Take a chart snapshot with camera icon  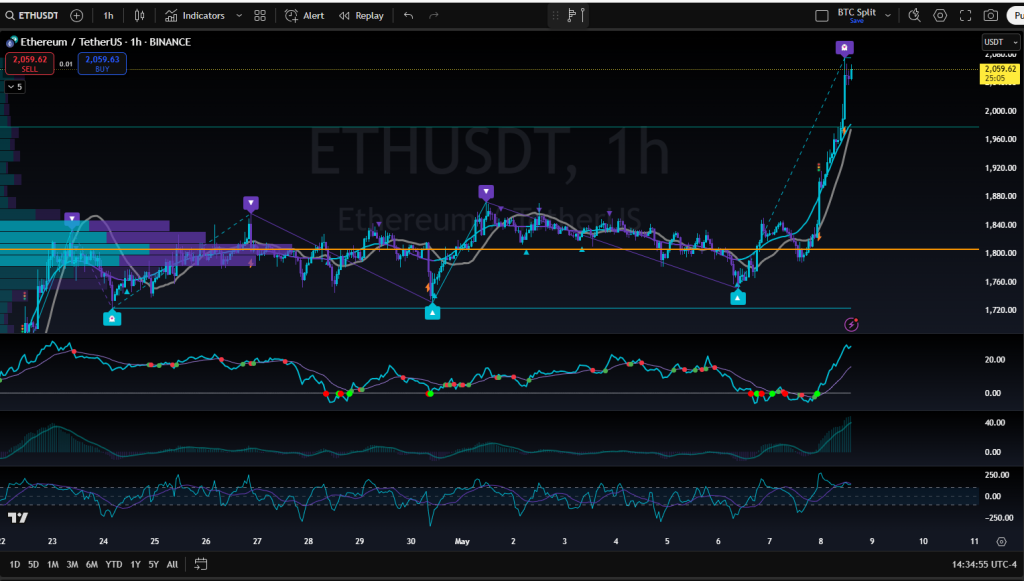point(991,16)
